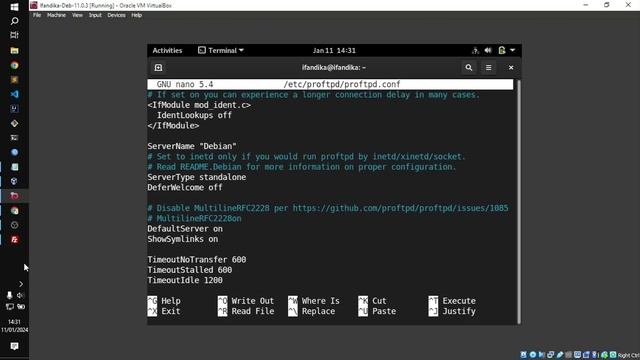The width and height of the screenshot is (640, 360).
Task: Open the Windows Start menu
Action: [14, 7]
